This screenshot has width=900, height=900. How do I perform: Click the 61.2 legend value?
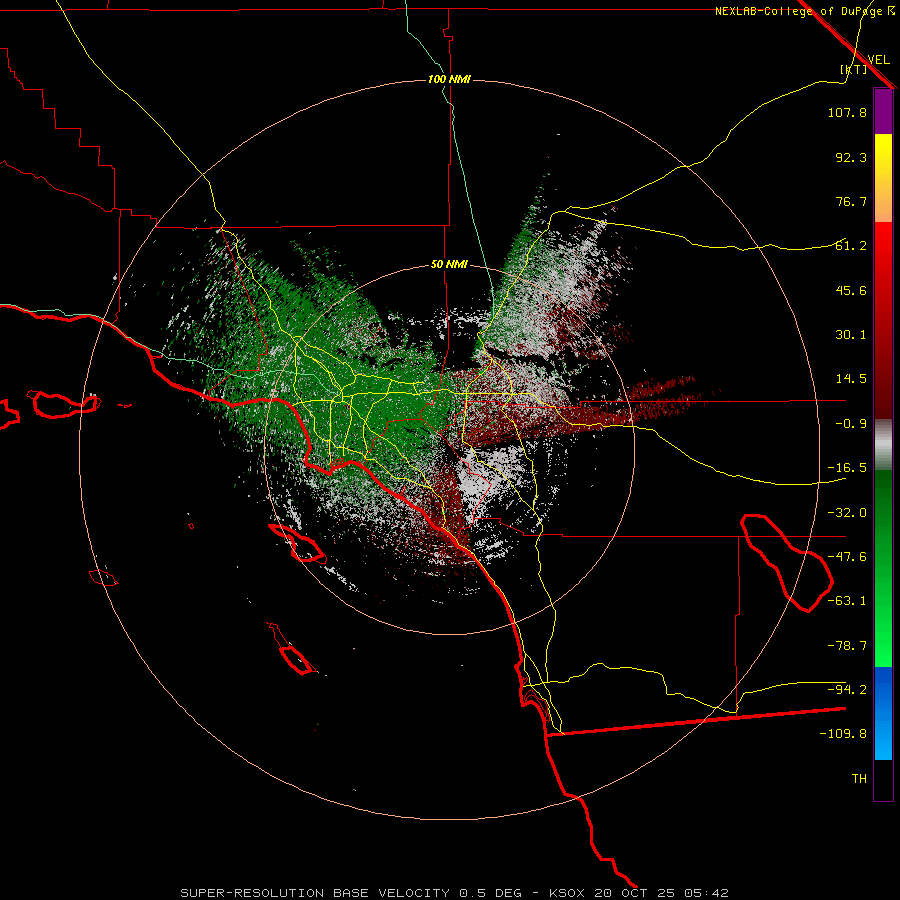pyautogui.click(x=851, y=246)
